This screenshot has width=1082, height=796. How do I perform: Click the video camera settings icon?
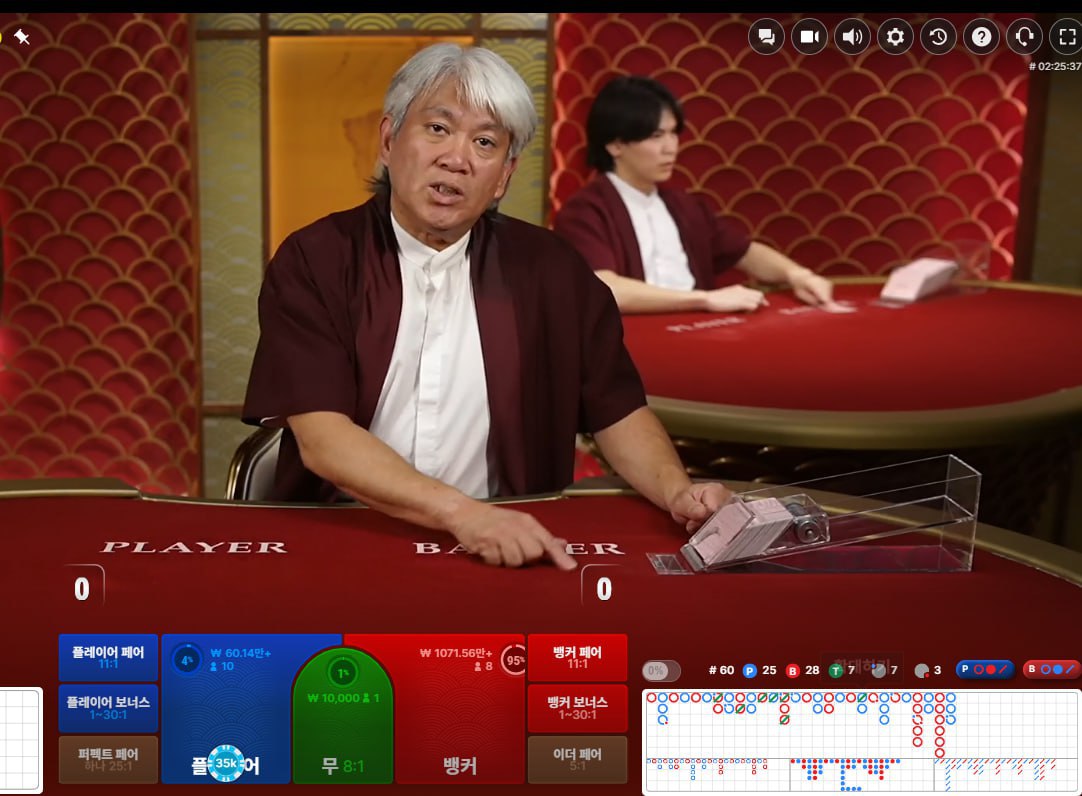809,36
